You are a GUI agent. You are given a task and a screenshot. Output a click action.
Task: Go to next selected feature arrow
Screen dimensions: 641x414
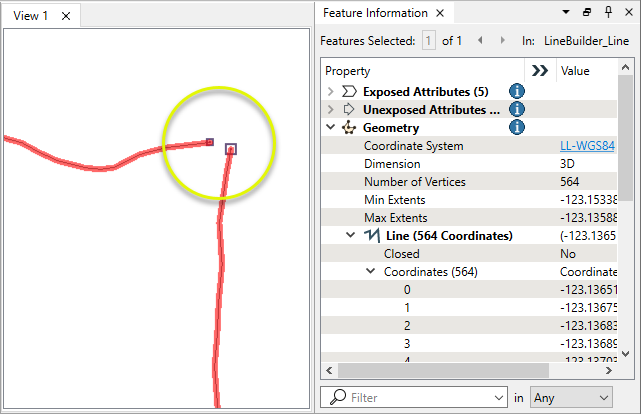point(500,41)
